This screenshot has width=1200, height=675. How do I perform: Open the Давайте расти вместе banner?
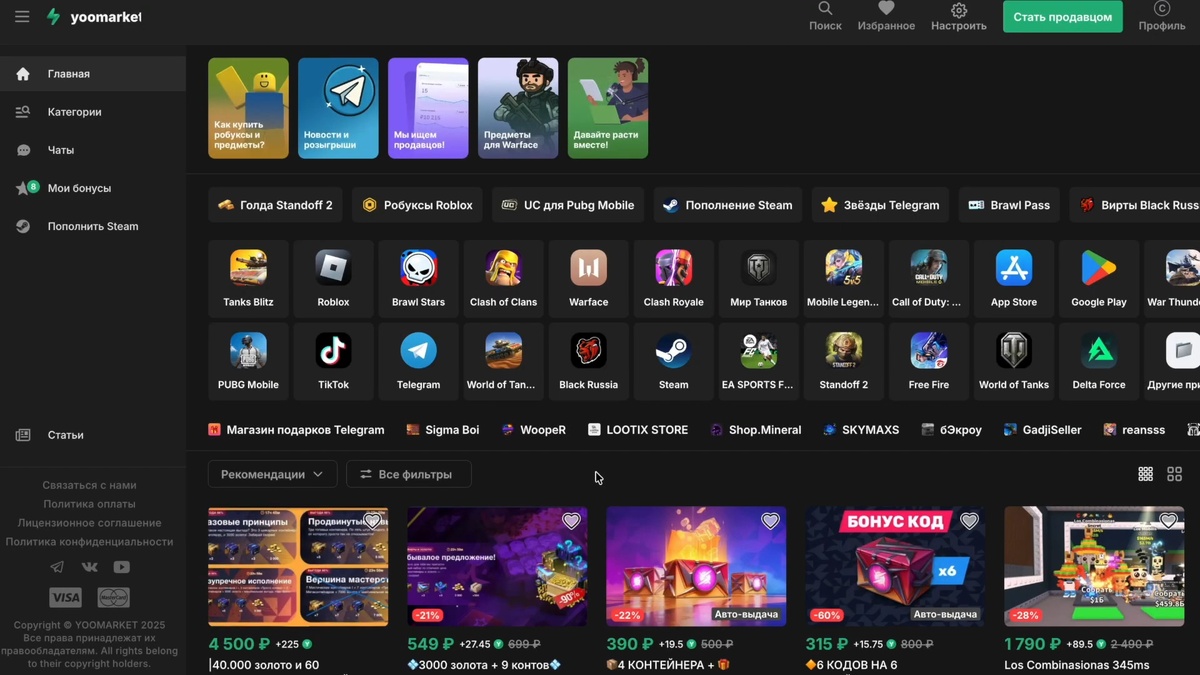(x=608, y=108)
